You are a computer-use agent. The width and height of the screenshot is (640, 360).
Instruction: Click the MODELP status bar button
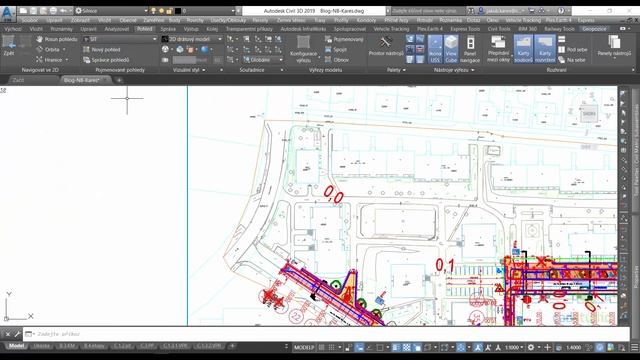304,347
